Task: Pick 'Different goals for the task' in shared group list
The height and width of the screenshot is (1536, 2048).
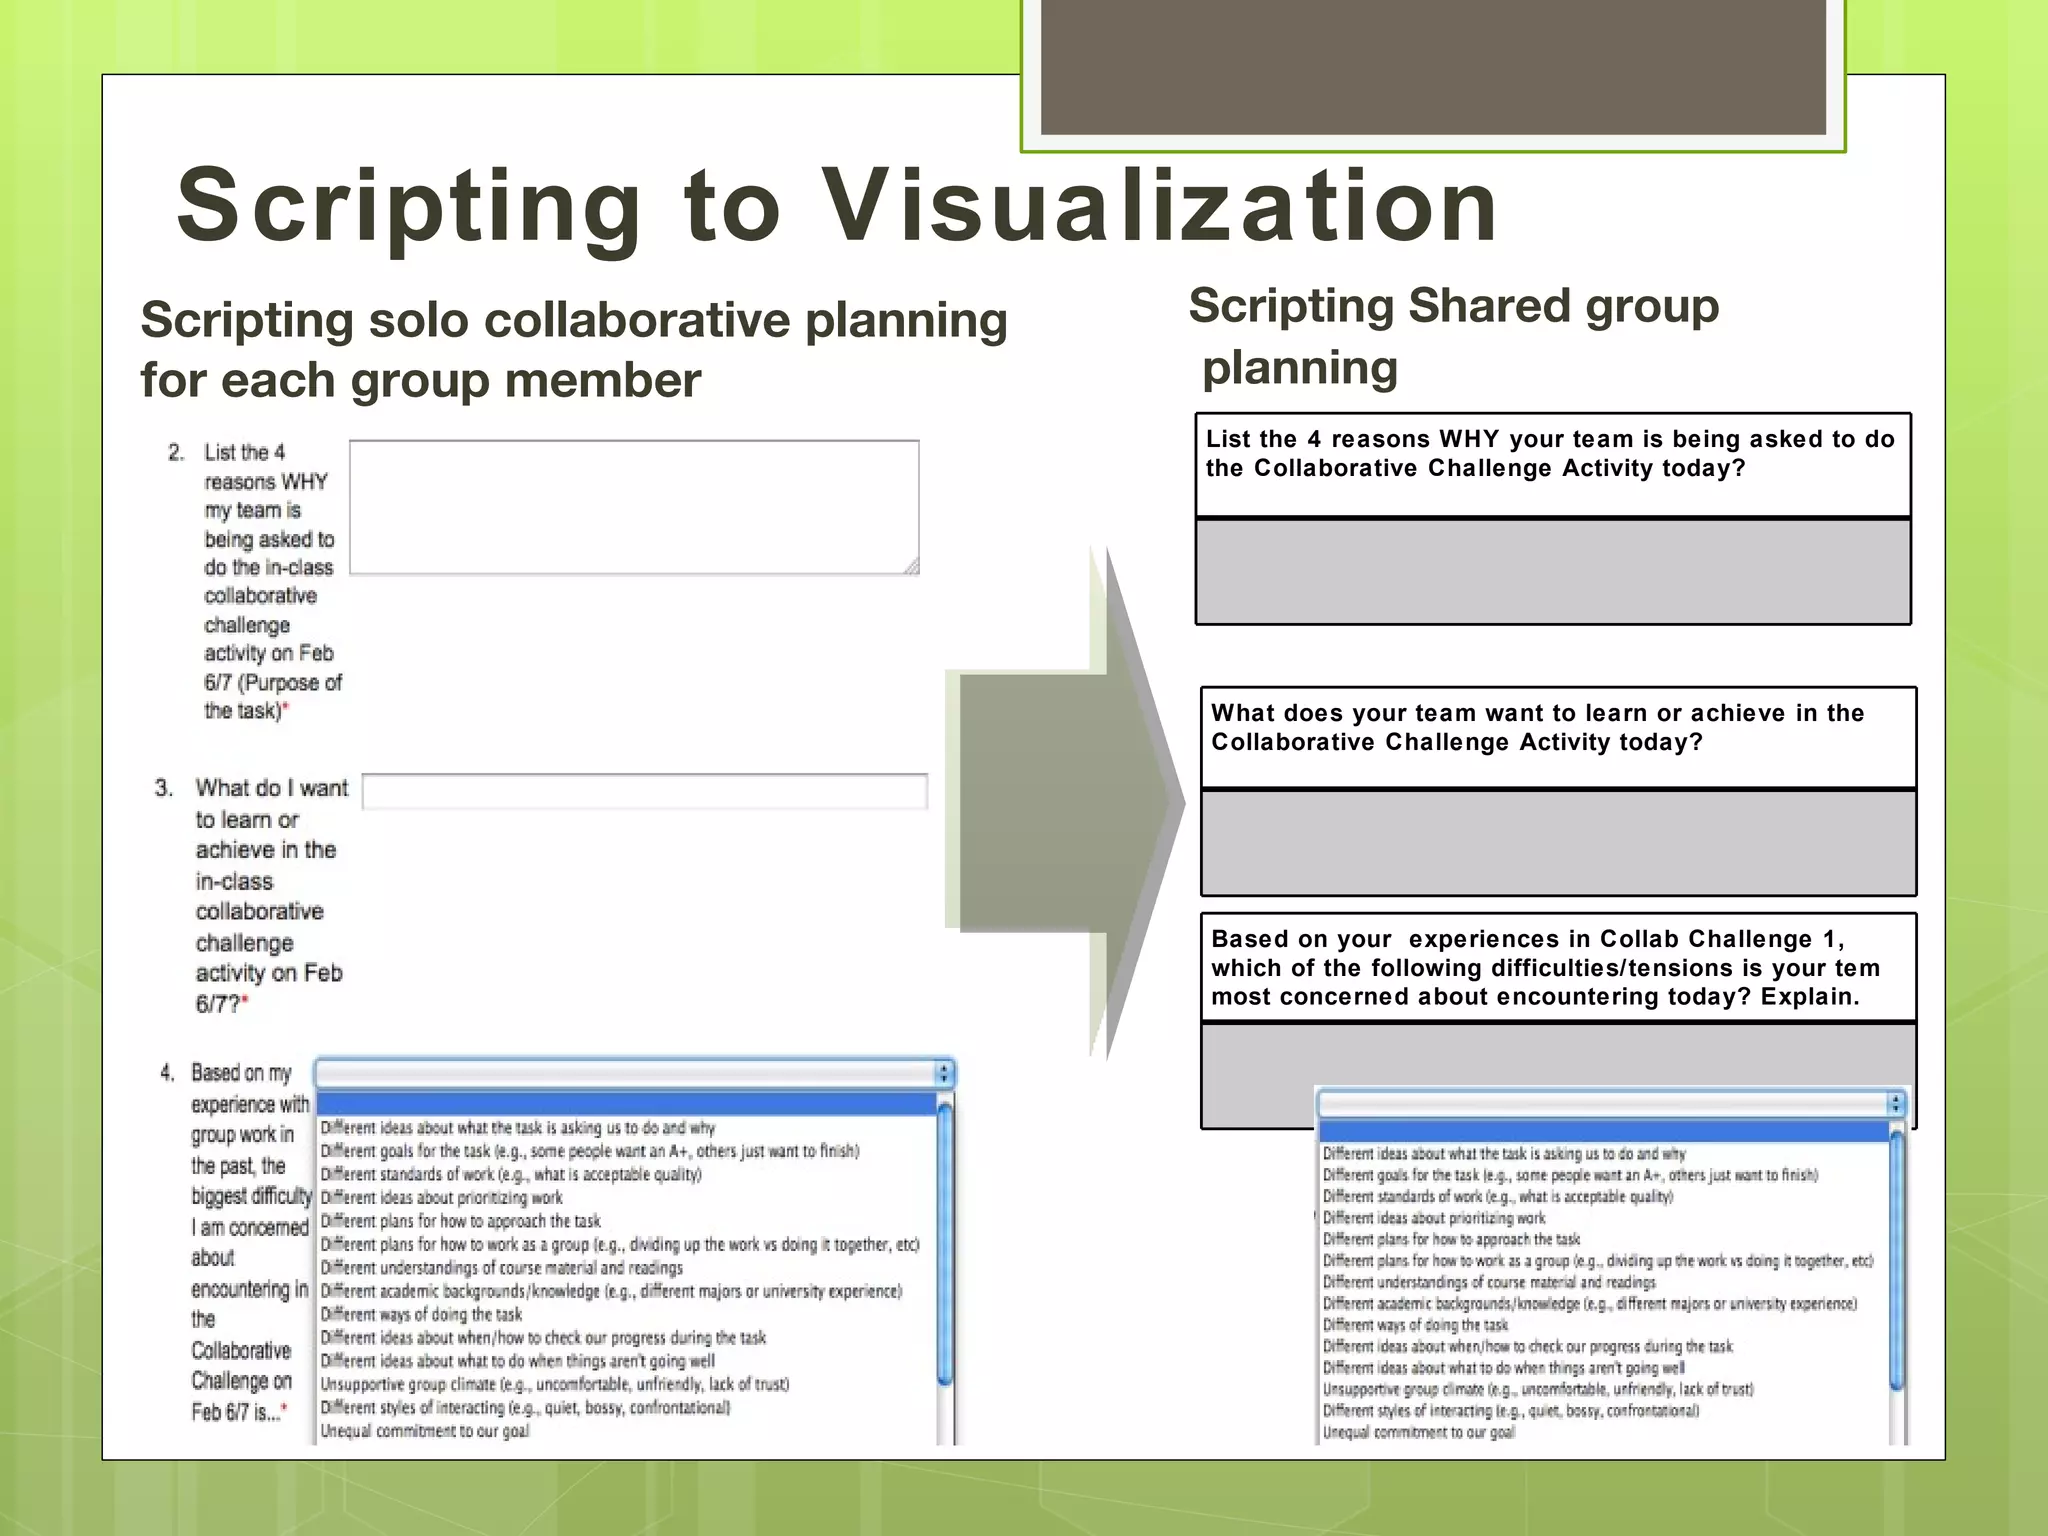Action: tap(1570, 1175)
